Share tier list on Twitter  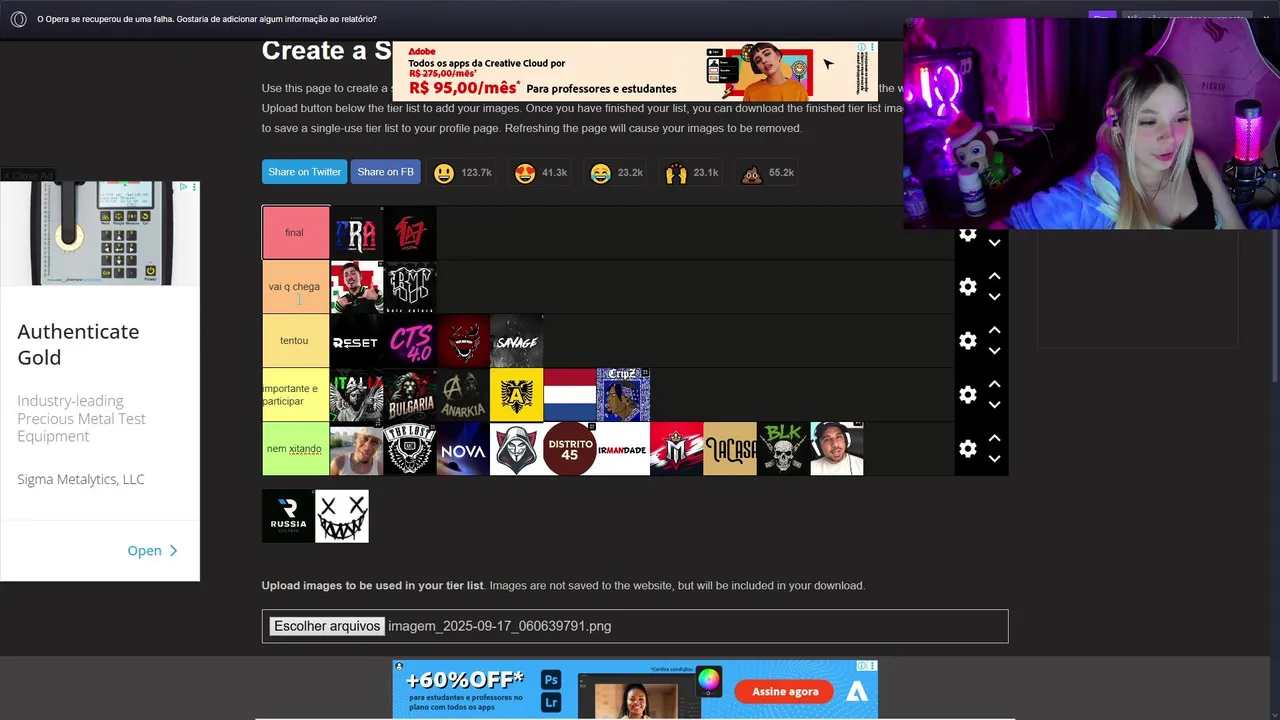304,172
